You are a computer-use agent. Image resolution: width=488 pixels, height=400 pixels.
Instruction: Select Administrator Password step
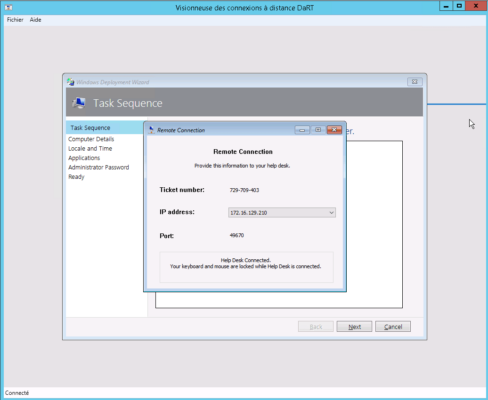coord(99,167)
